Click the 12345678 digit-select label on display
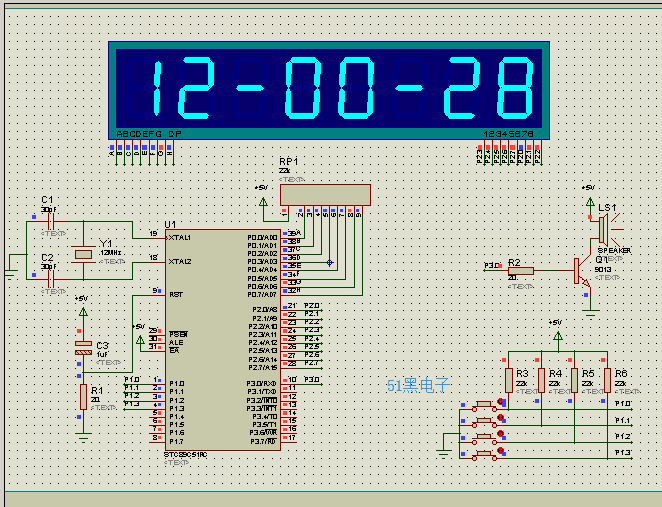662x507 pixels. tap(508, 134)
